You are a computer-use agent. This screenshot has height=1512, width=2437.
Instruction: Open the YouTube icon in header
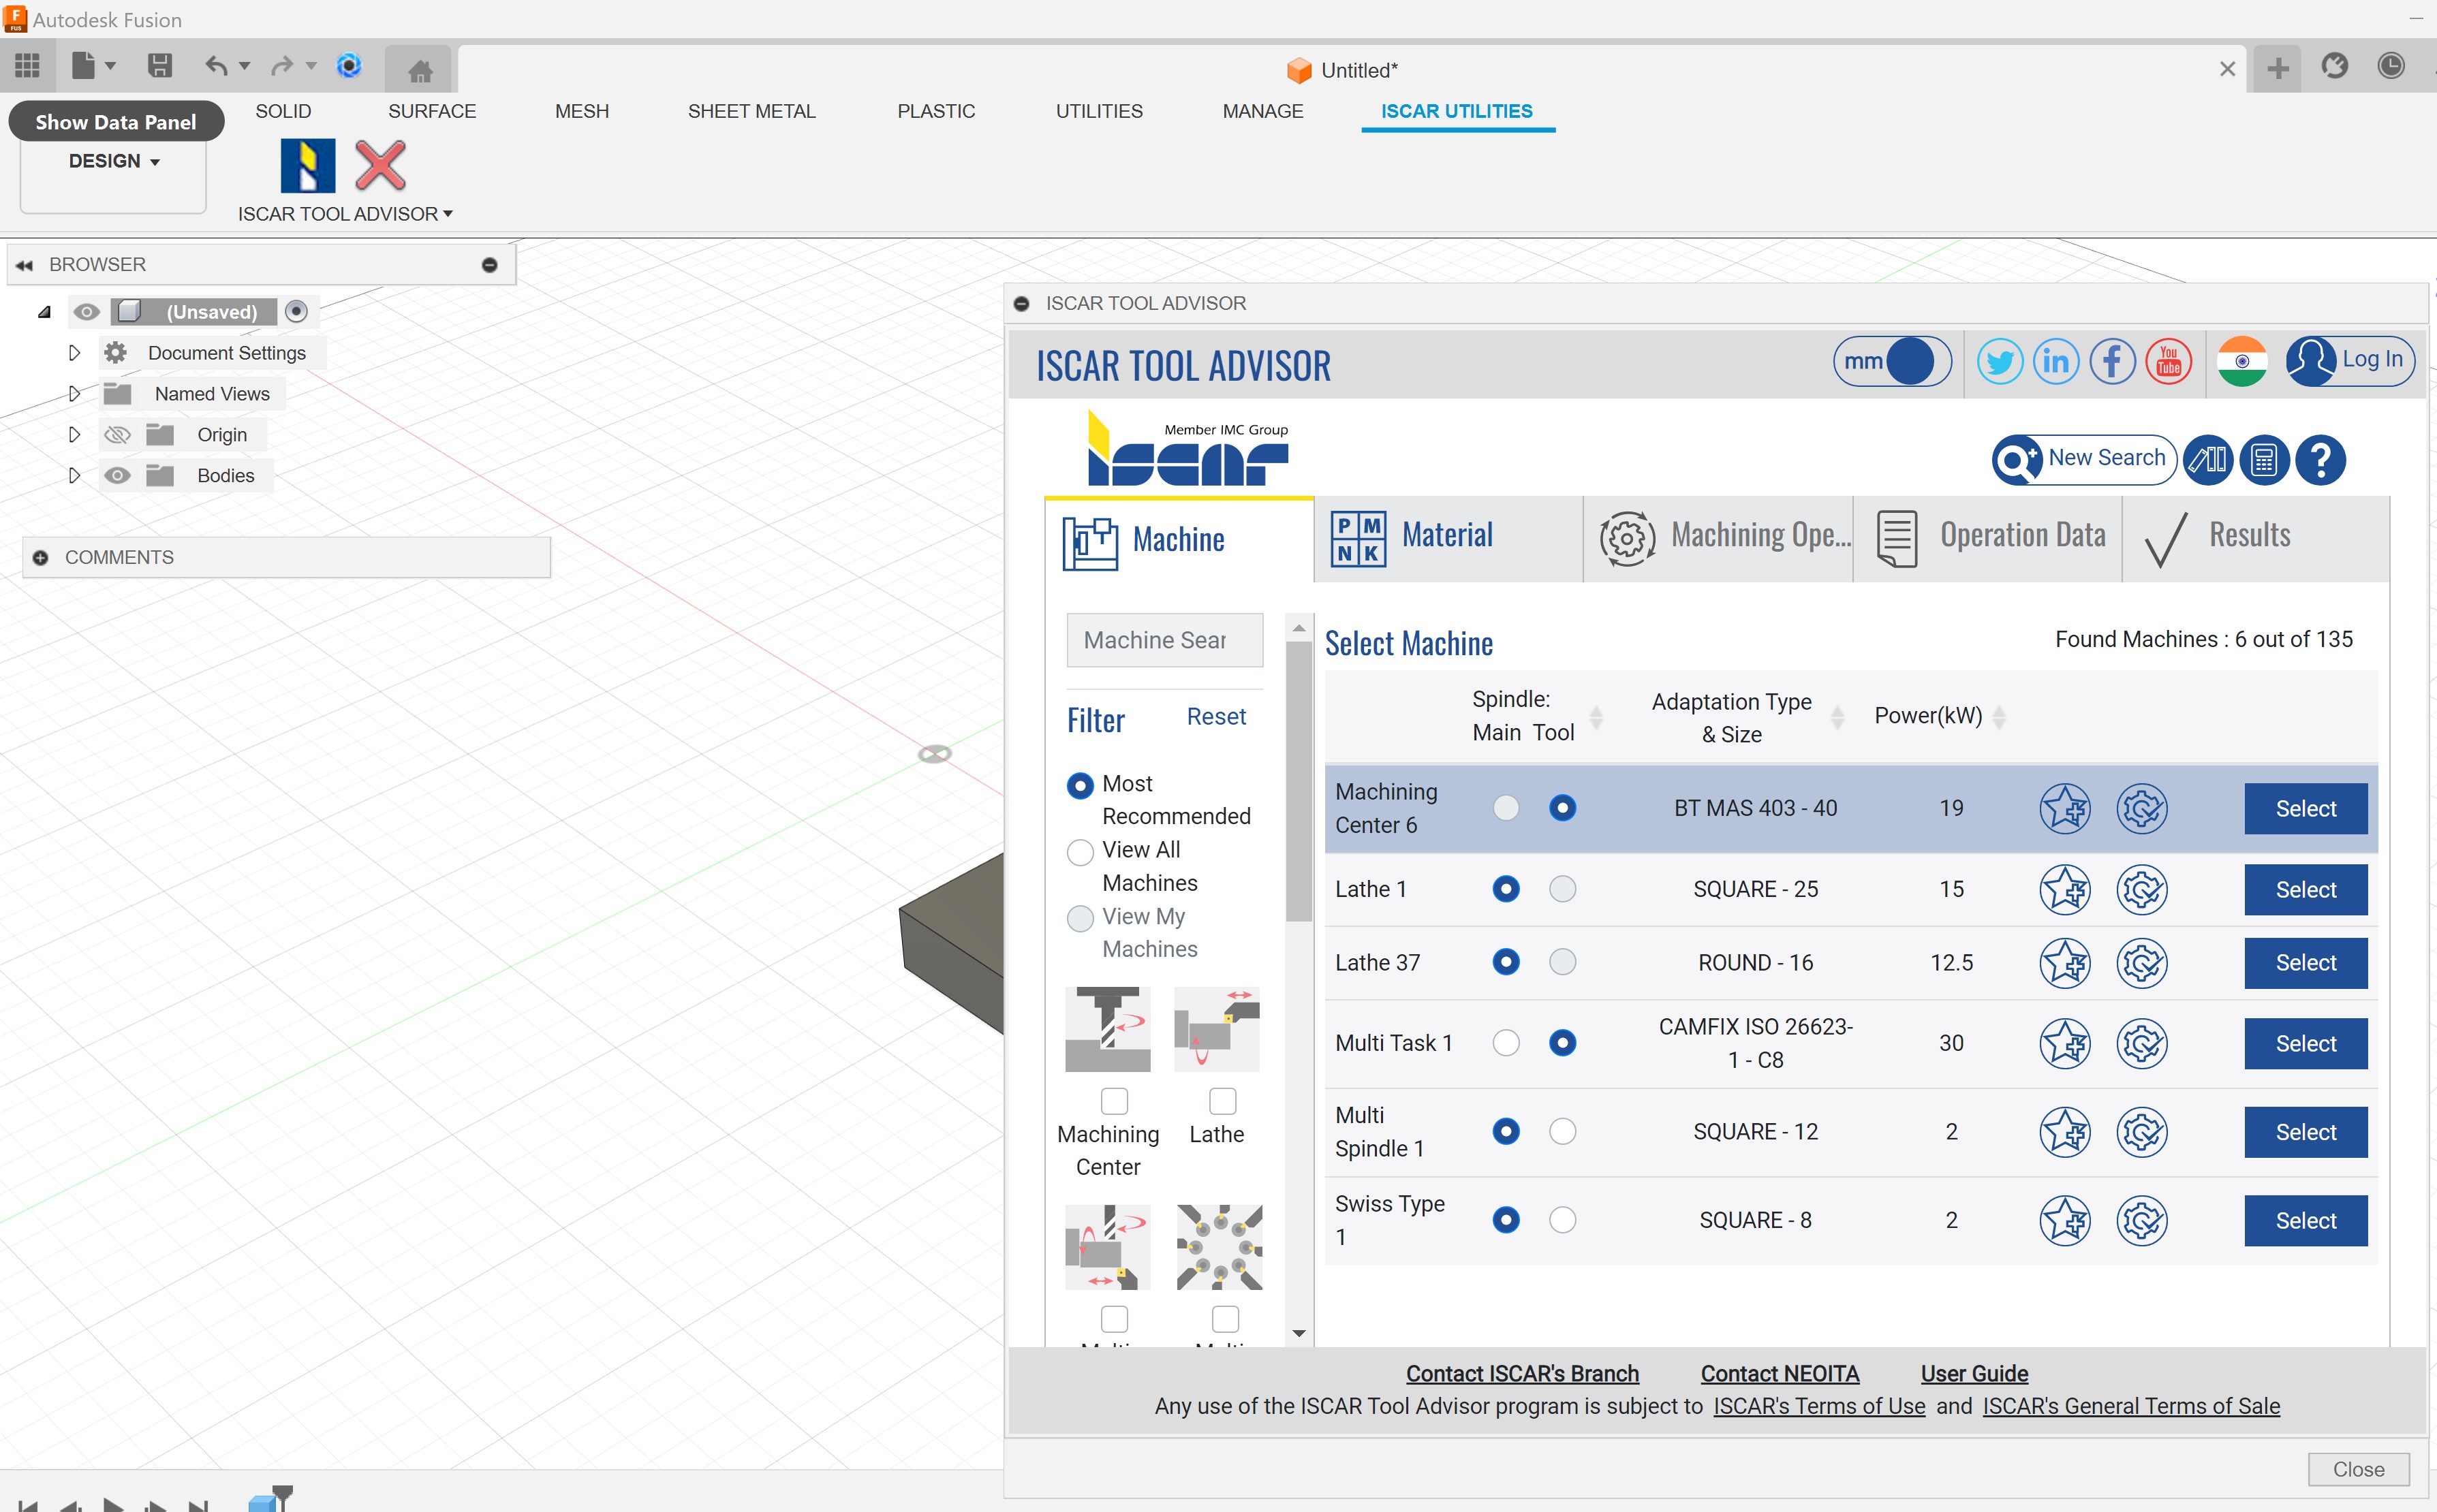(x=2168, y=361)
